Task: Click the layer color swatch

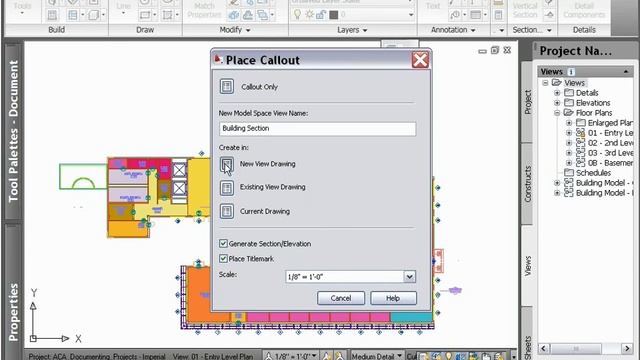Action: 333,15
